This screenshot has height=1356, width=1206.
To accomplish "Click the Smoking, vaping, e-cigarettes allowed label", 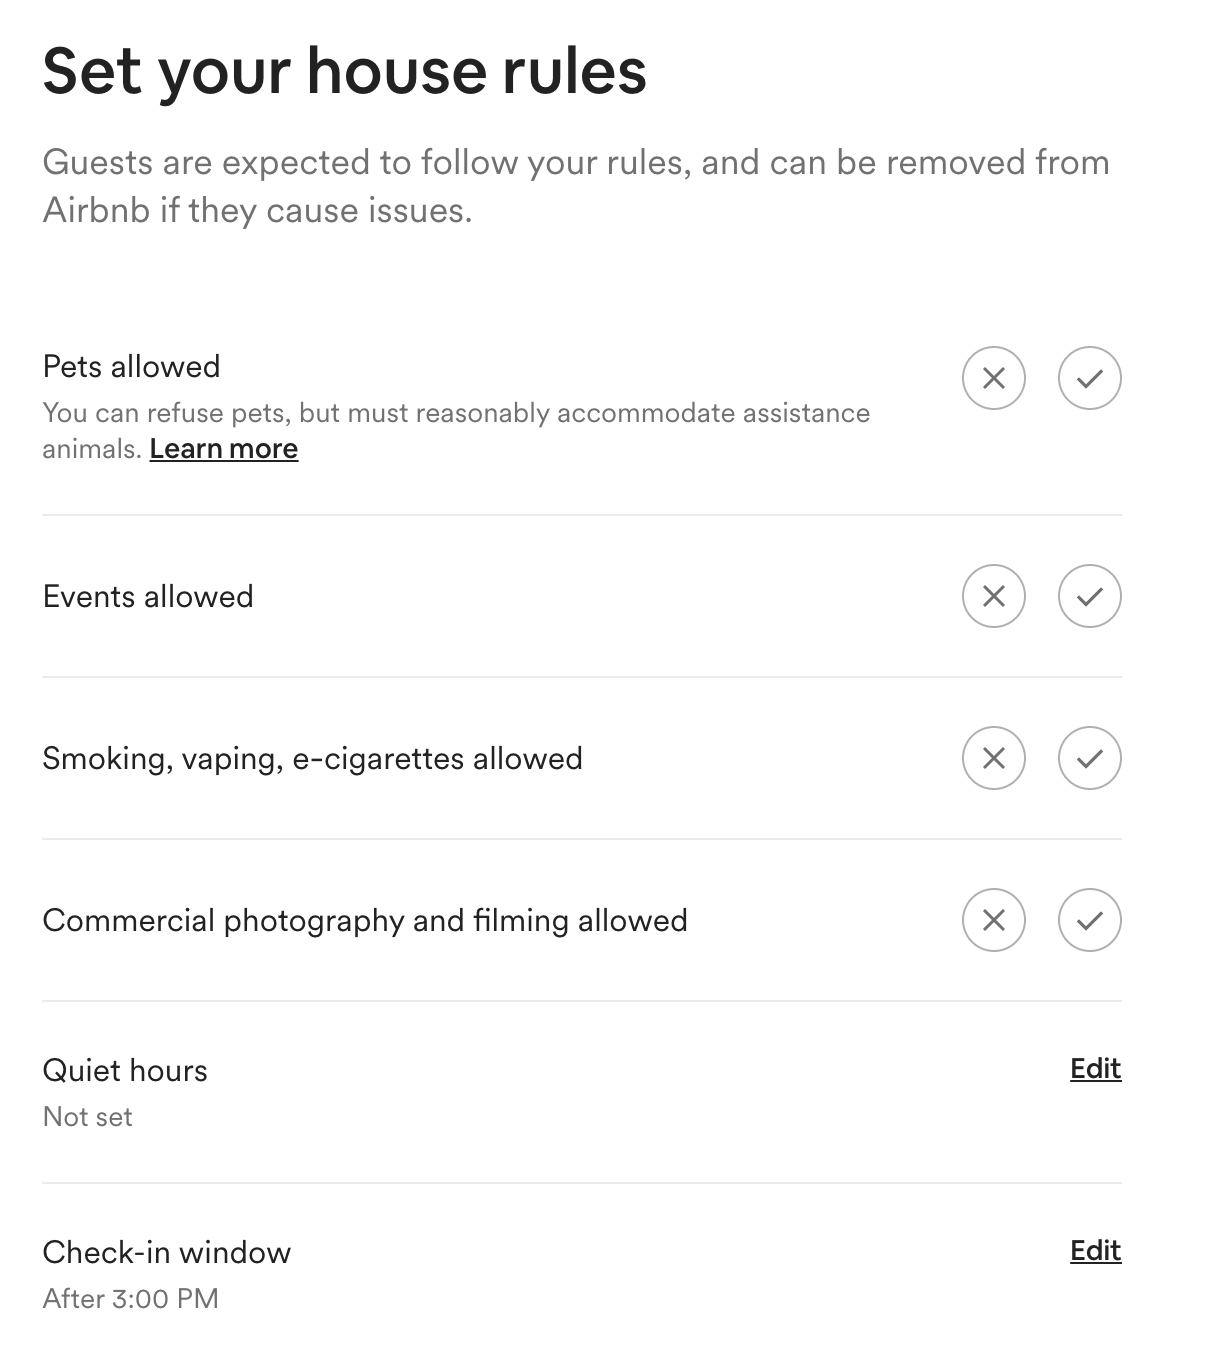I will (x=311, y=758).
